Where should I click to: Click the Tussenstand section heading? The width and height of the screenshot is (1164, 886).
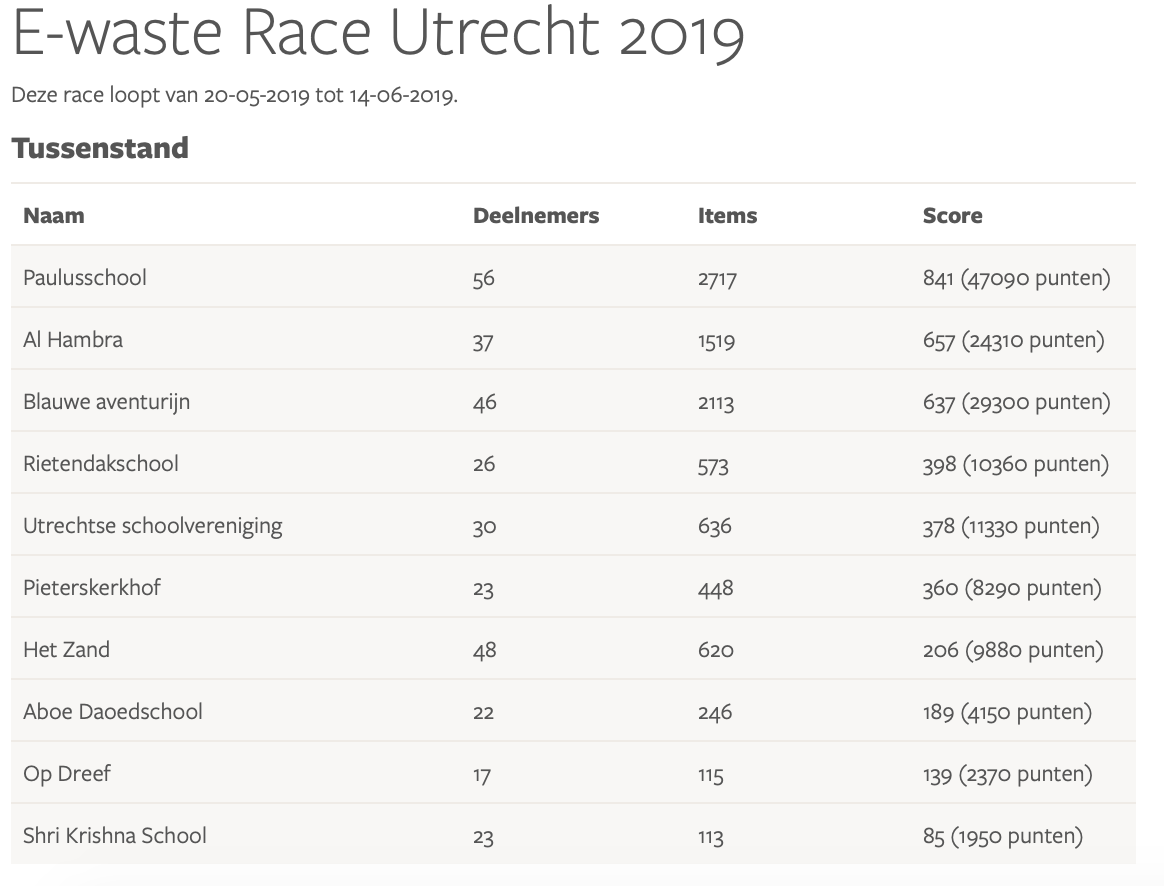click(100, 148)
